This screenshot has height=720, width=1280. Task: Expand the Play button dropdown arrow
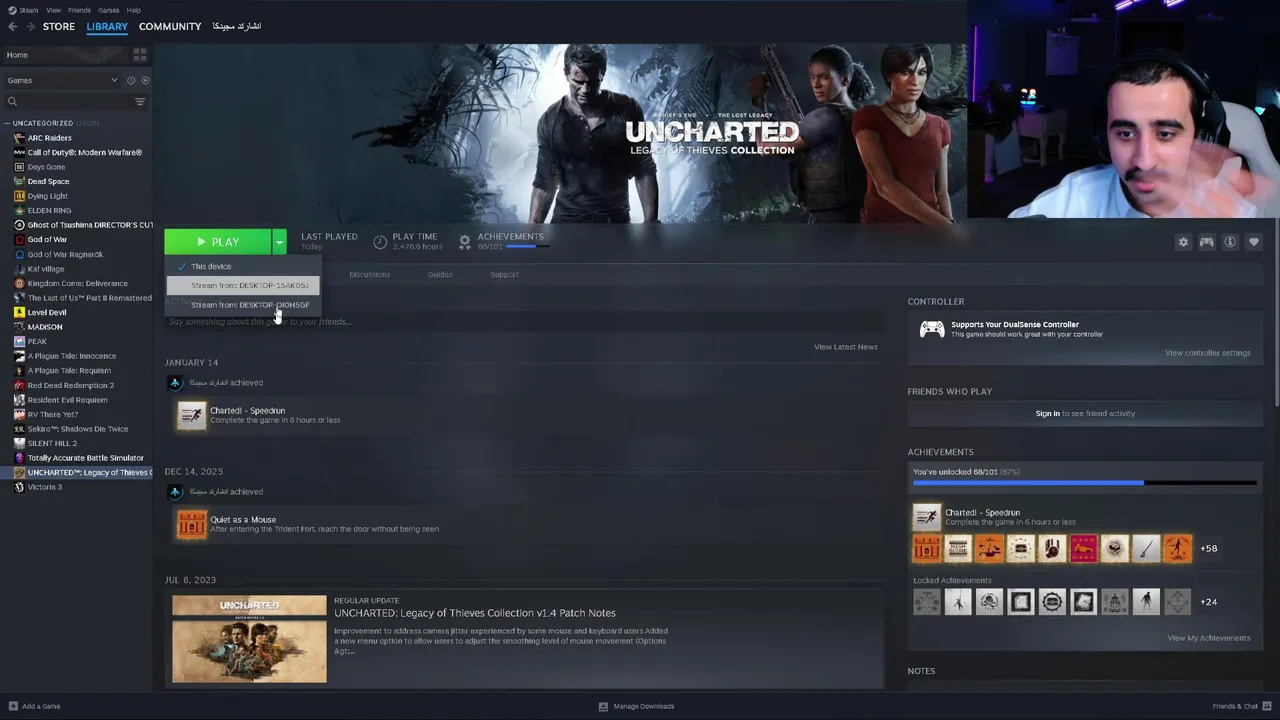pos(279,242)
